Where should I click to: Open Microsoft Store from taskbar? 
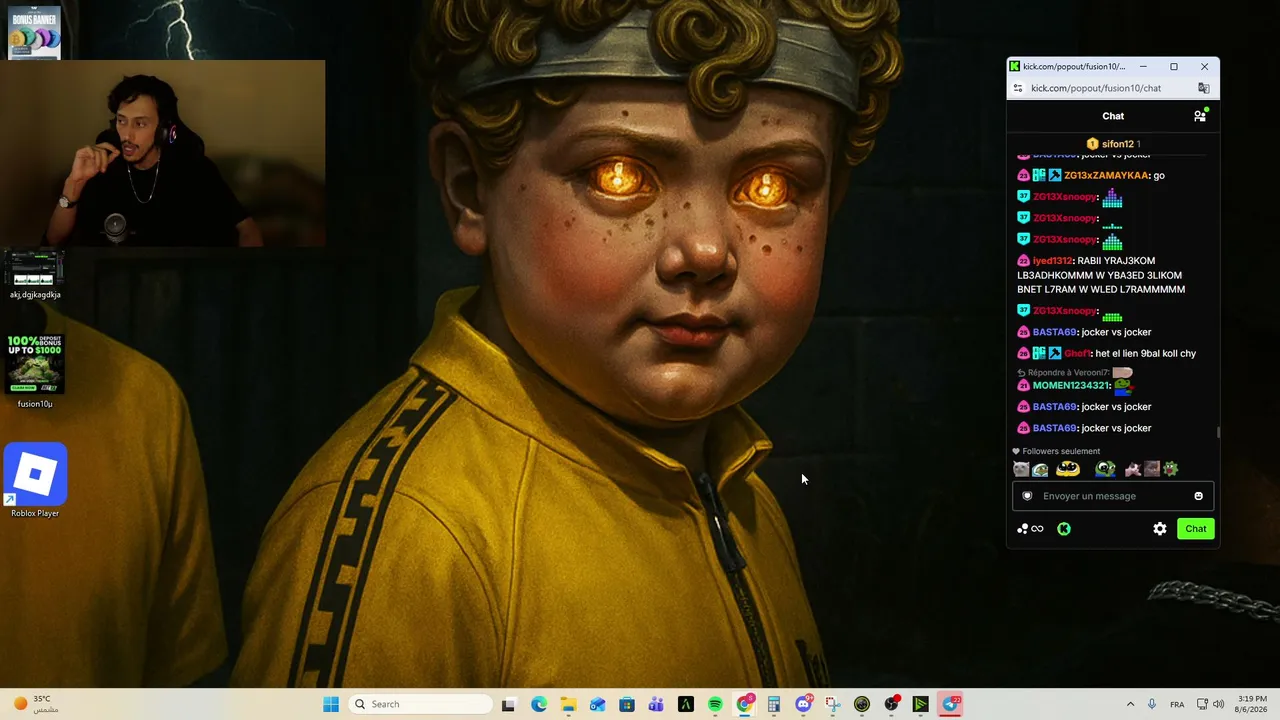pos(627,704)
